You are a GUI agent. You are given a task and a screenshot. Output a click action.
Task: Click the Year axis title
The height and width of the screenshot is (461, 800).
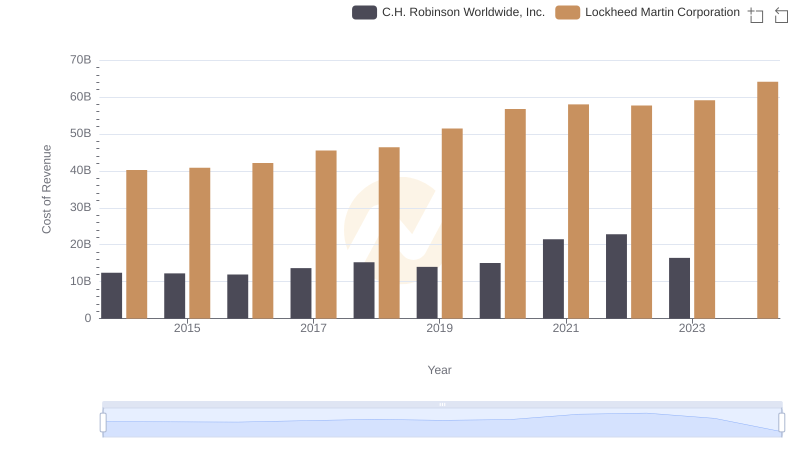pyautogui.click(x=439, y=370)
